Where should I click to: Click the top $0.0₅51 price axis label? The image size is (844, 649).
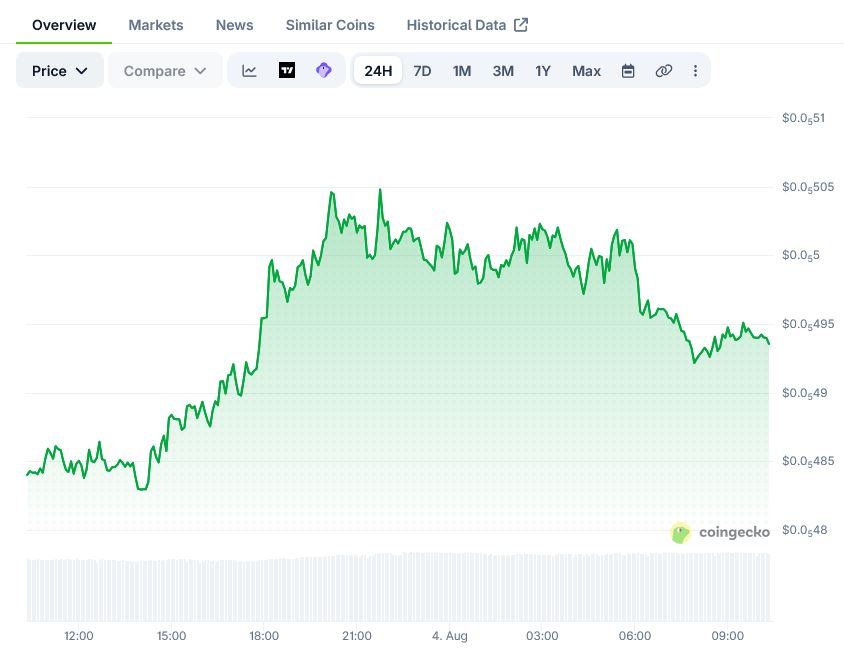(803, 118)
